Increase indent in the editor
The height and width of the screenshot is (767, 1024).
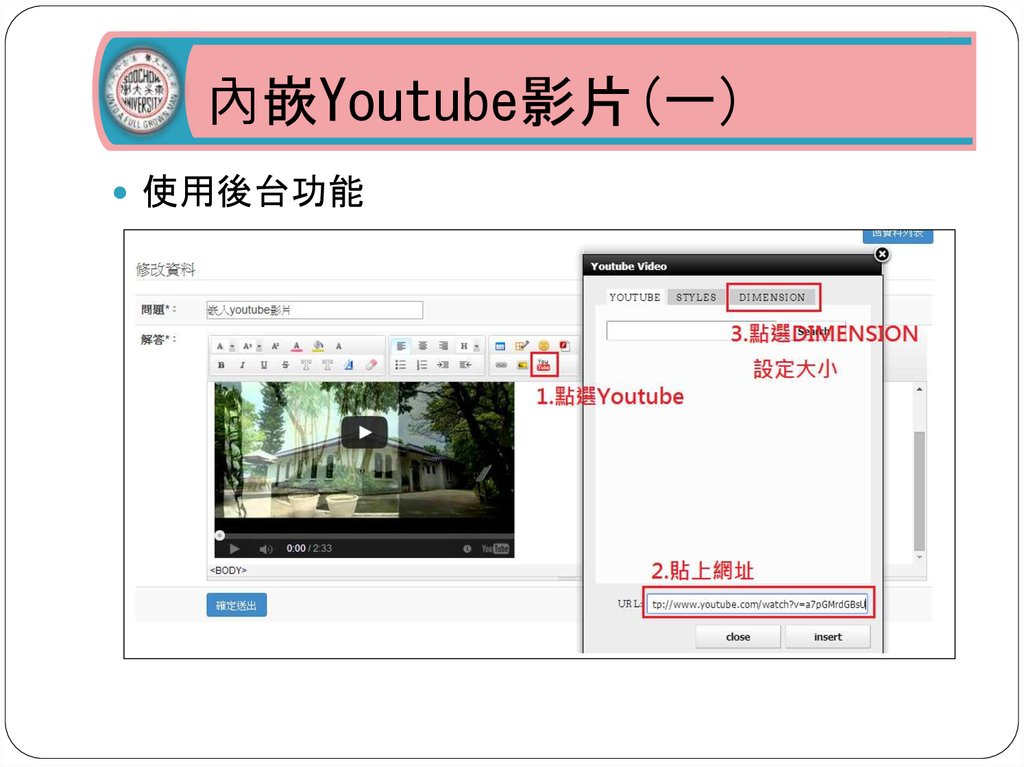[443, 365]
